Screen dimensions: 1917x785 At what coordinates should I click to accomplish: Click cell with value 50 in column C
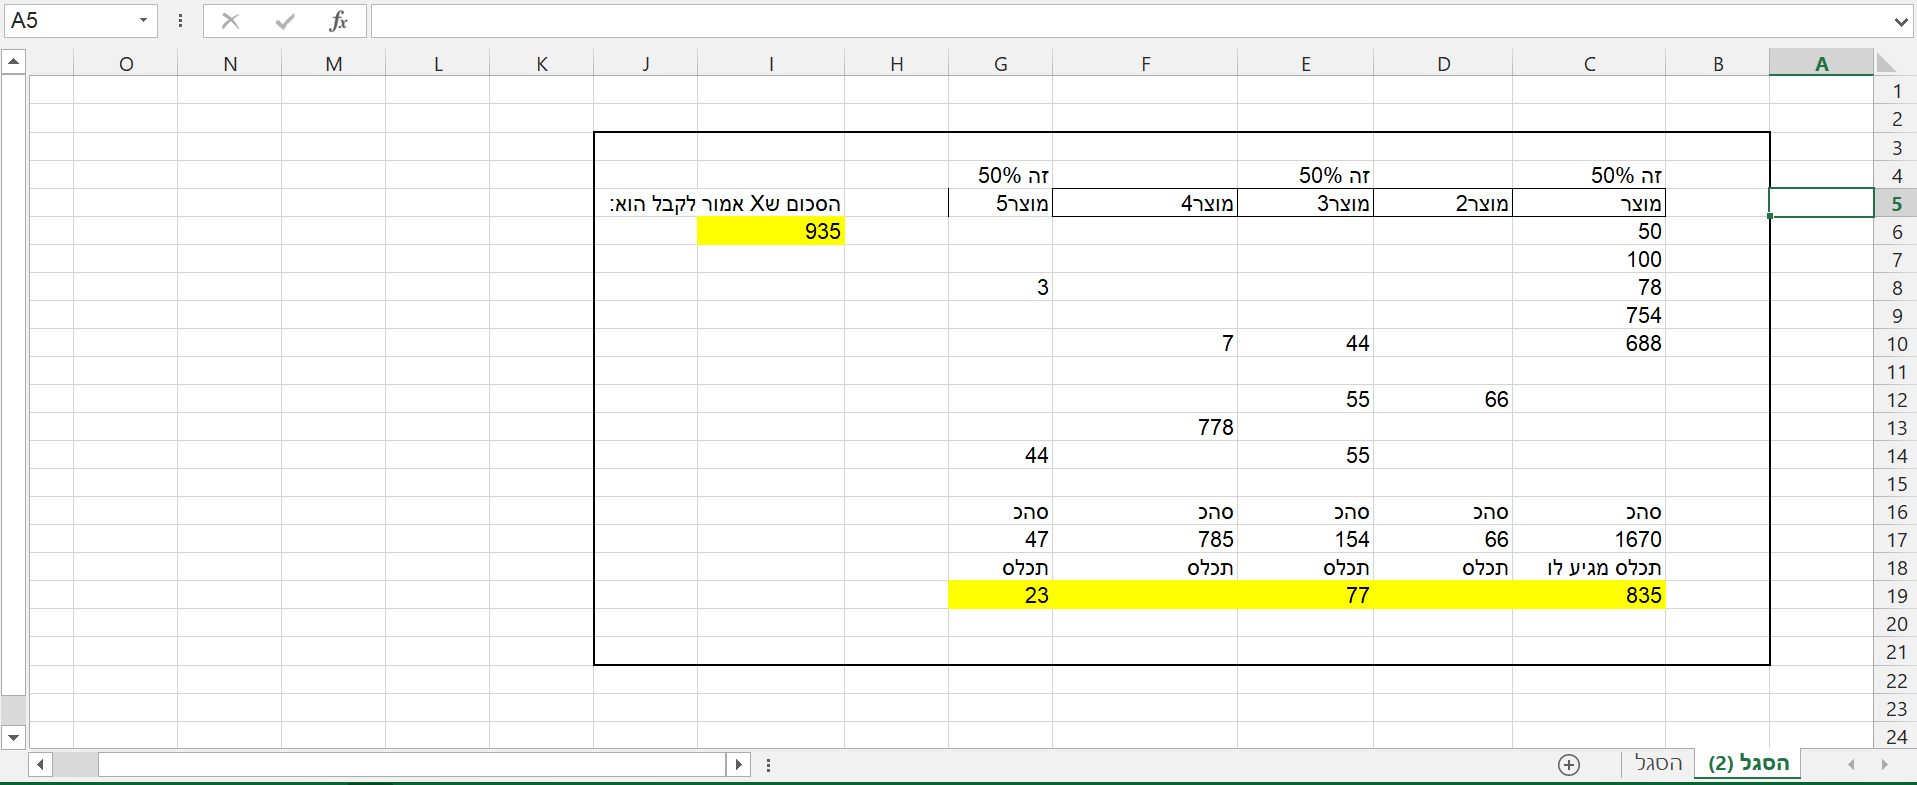click(x=1589, y=231)
